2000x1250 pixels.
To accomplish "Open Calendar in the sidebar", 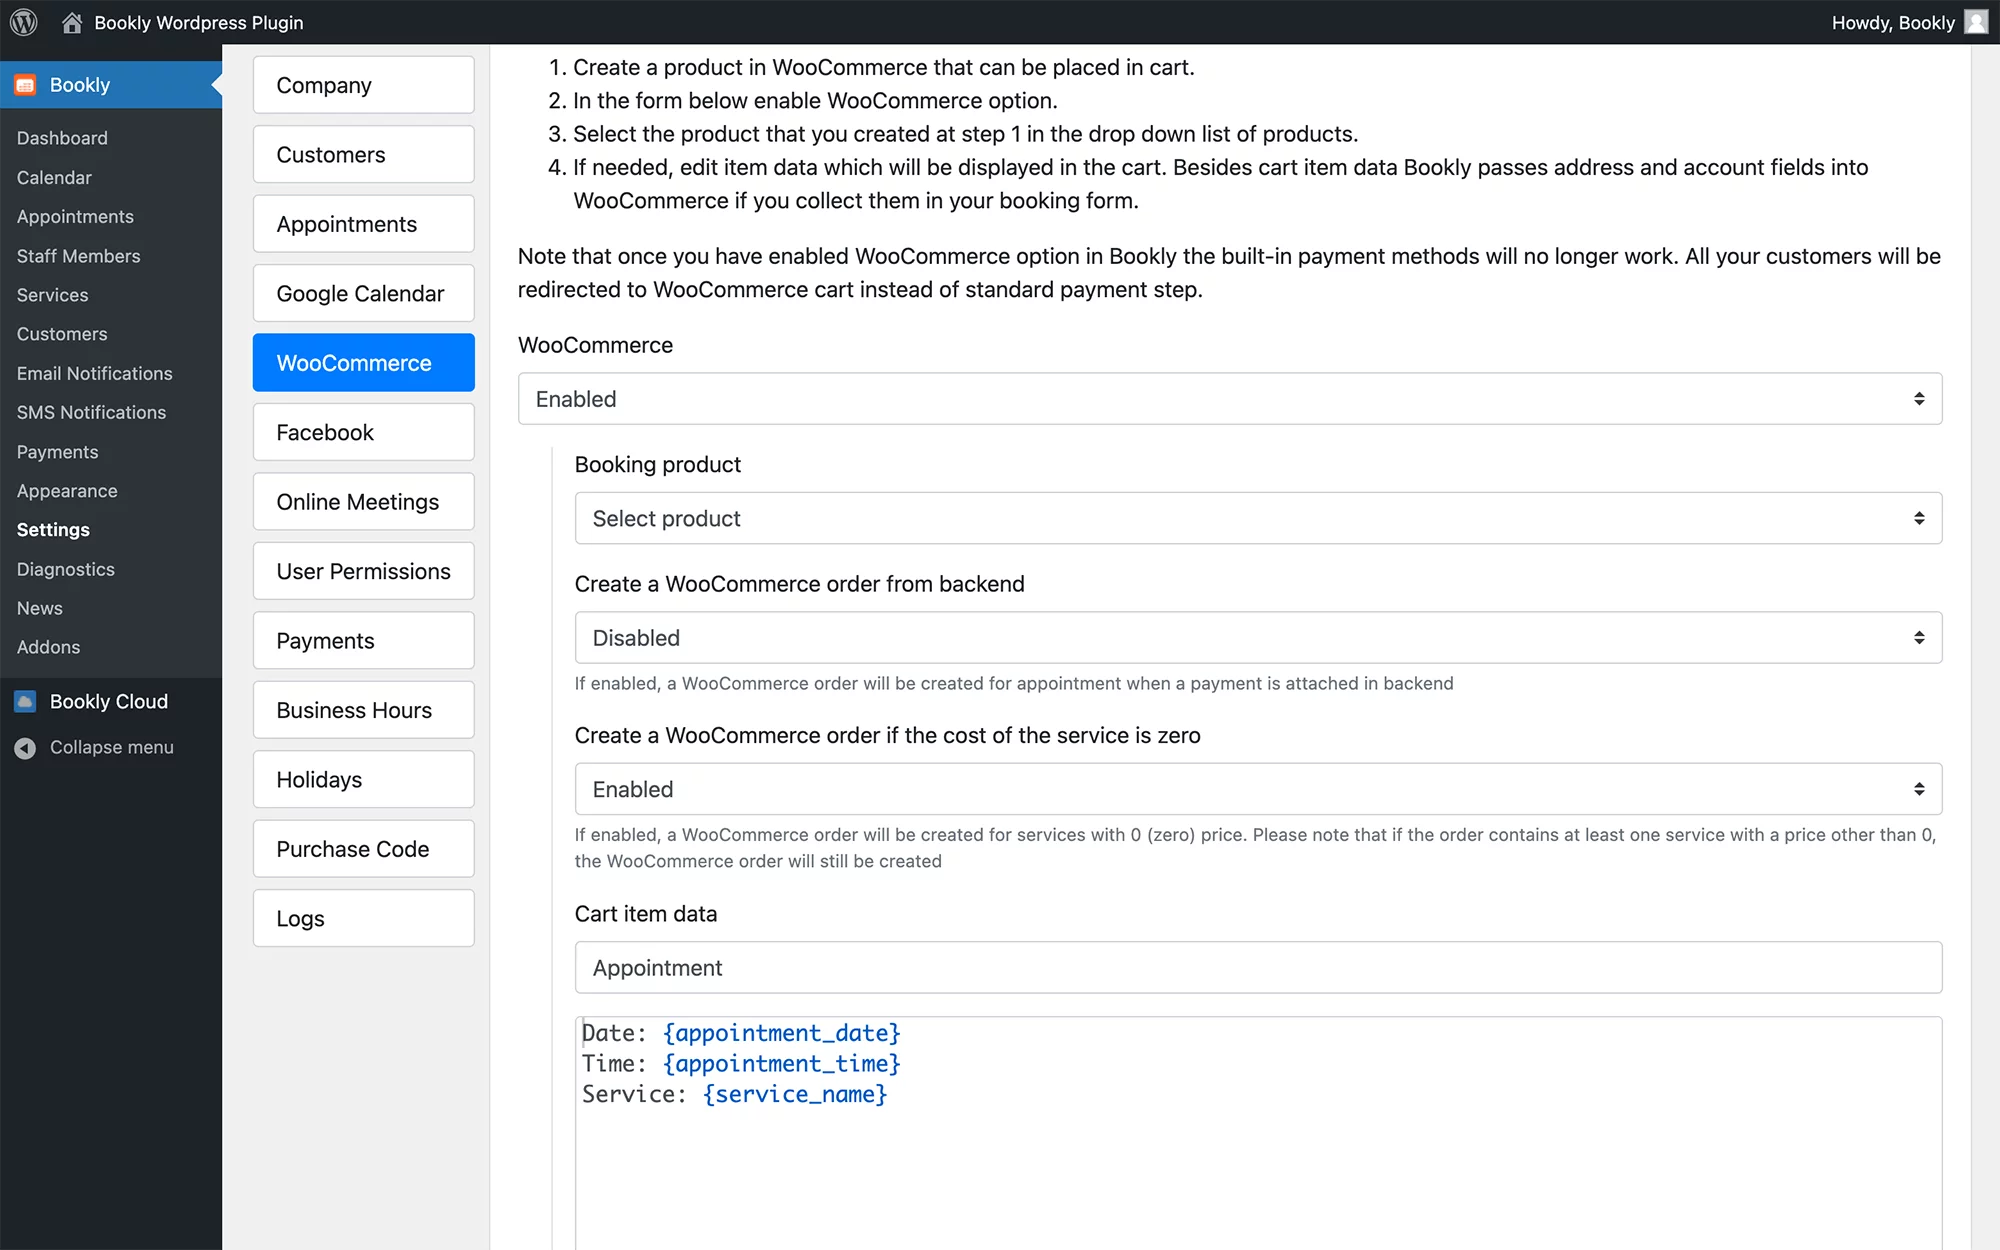I will [x=54, y=177].
